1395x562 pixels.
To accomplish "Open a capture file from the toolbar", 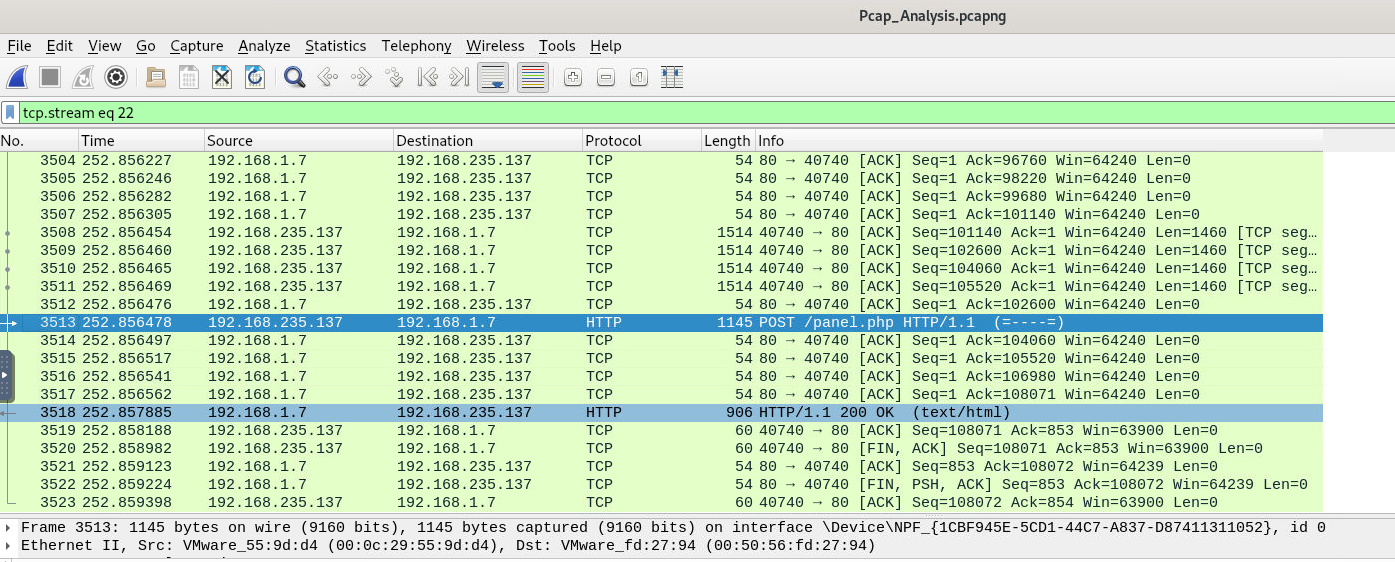I will tap(155, 77).
